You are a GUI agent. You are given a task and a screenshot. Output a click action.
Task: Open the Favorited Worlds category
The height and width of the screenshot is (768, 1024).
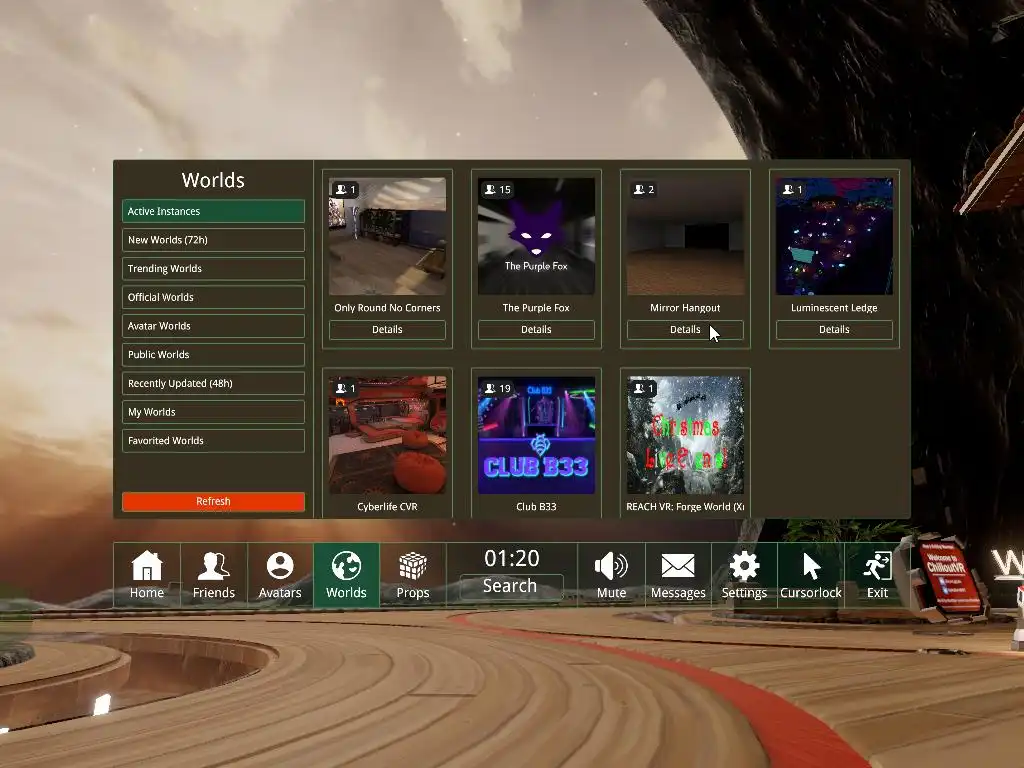click(213, 441)
